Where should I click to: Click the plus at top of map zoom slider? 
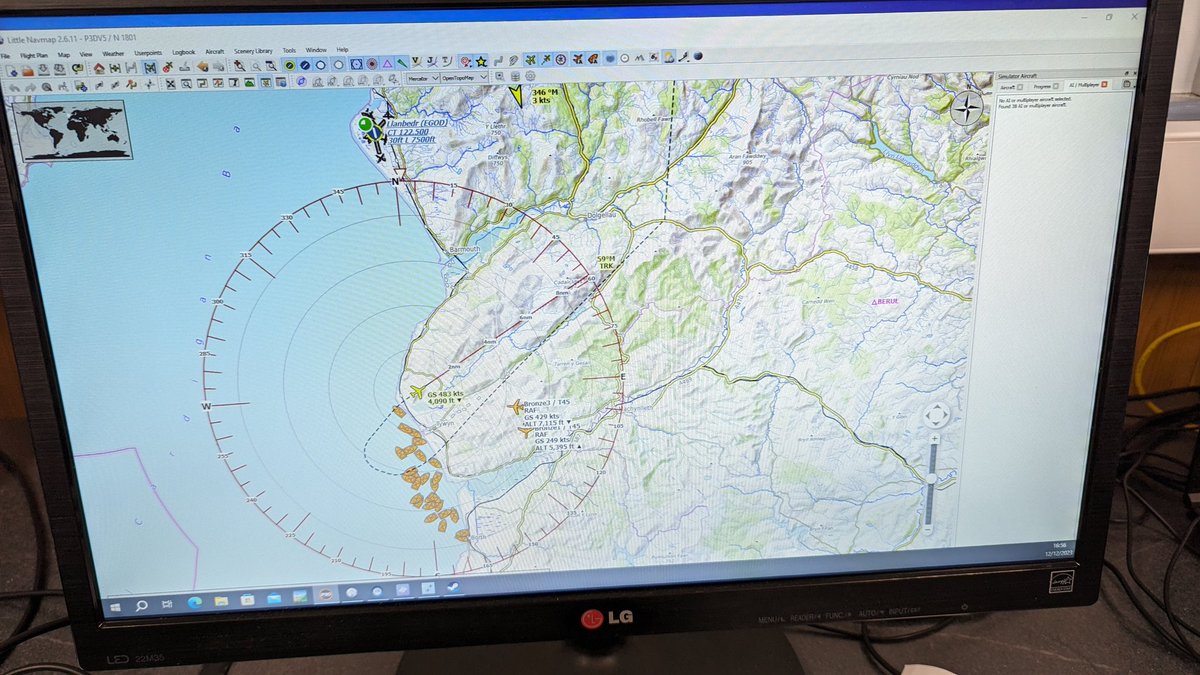click(934, 438)
